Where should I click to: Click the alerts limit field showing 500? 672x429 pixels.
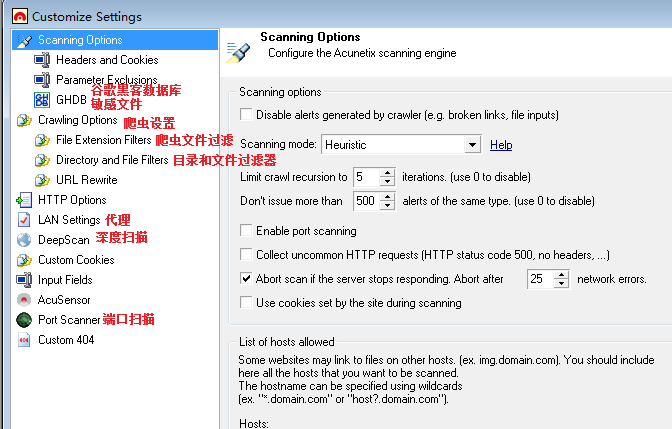[367, 201]
